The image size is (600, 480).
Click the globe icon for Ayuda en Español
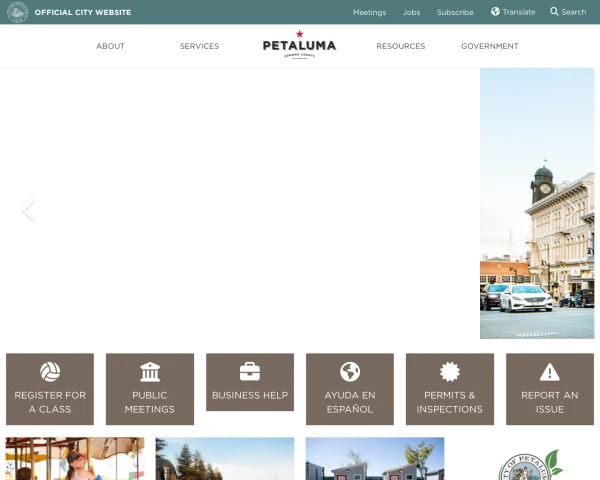(x=350, y=372)
